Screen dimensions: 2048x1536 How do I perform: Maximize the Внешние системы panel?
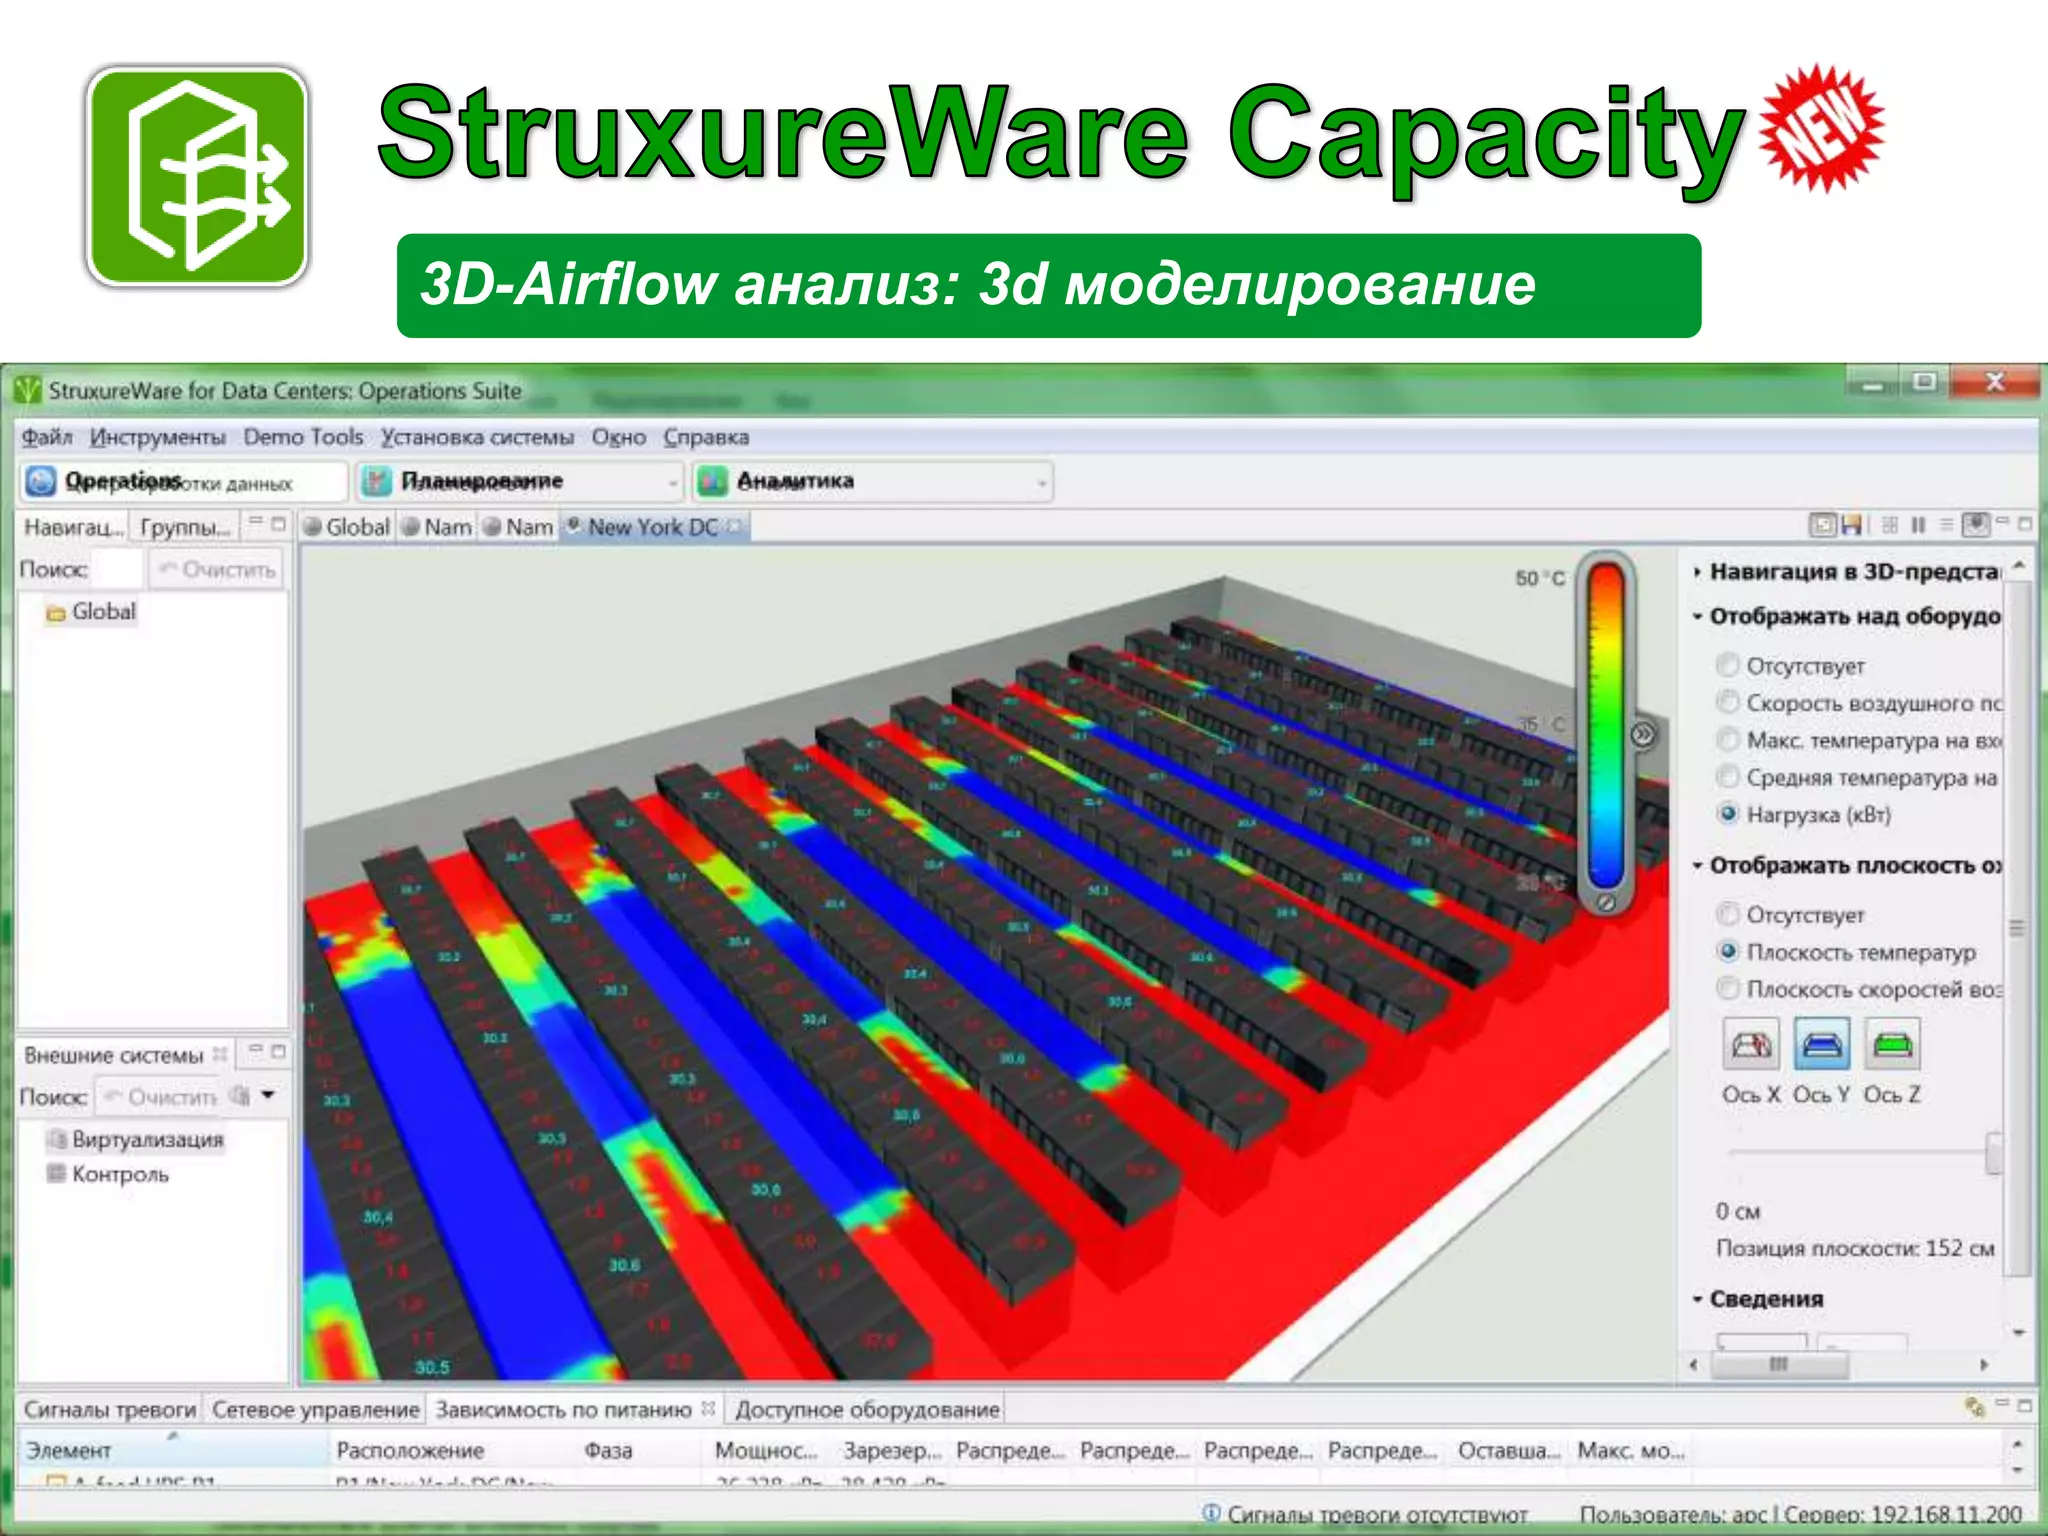[278, 1051]
